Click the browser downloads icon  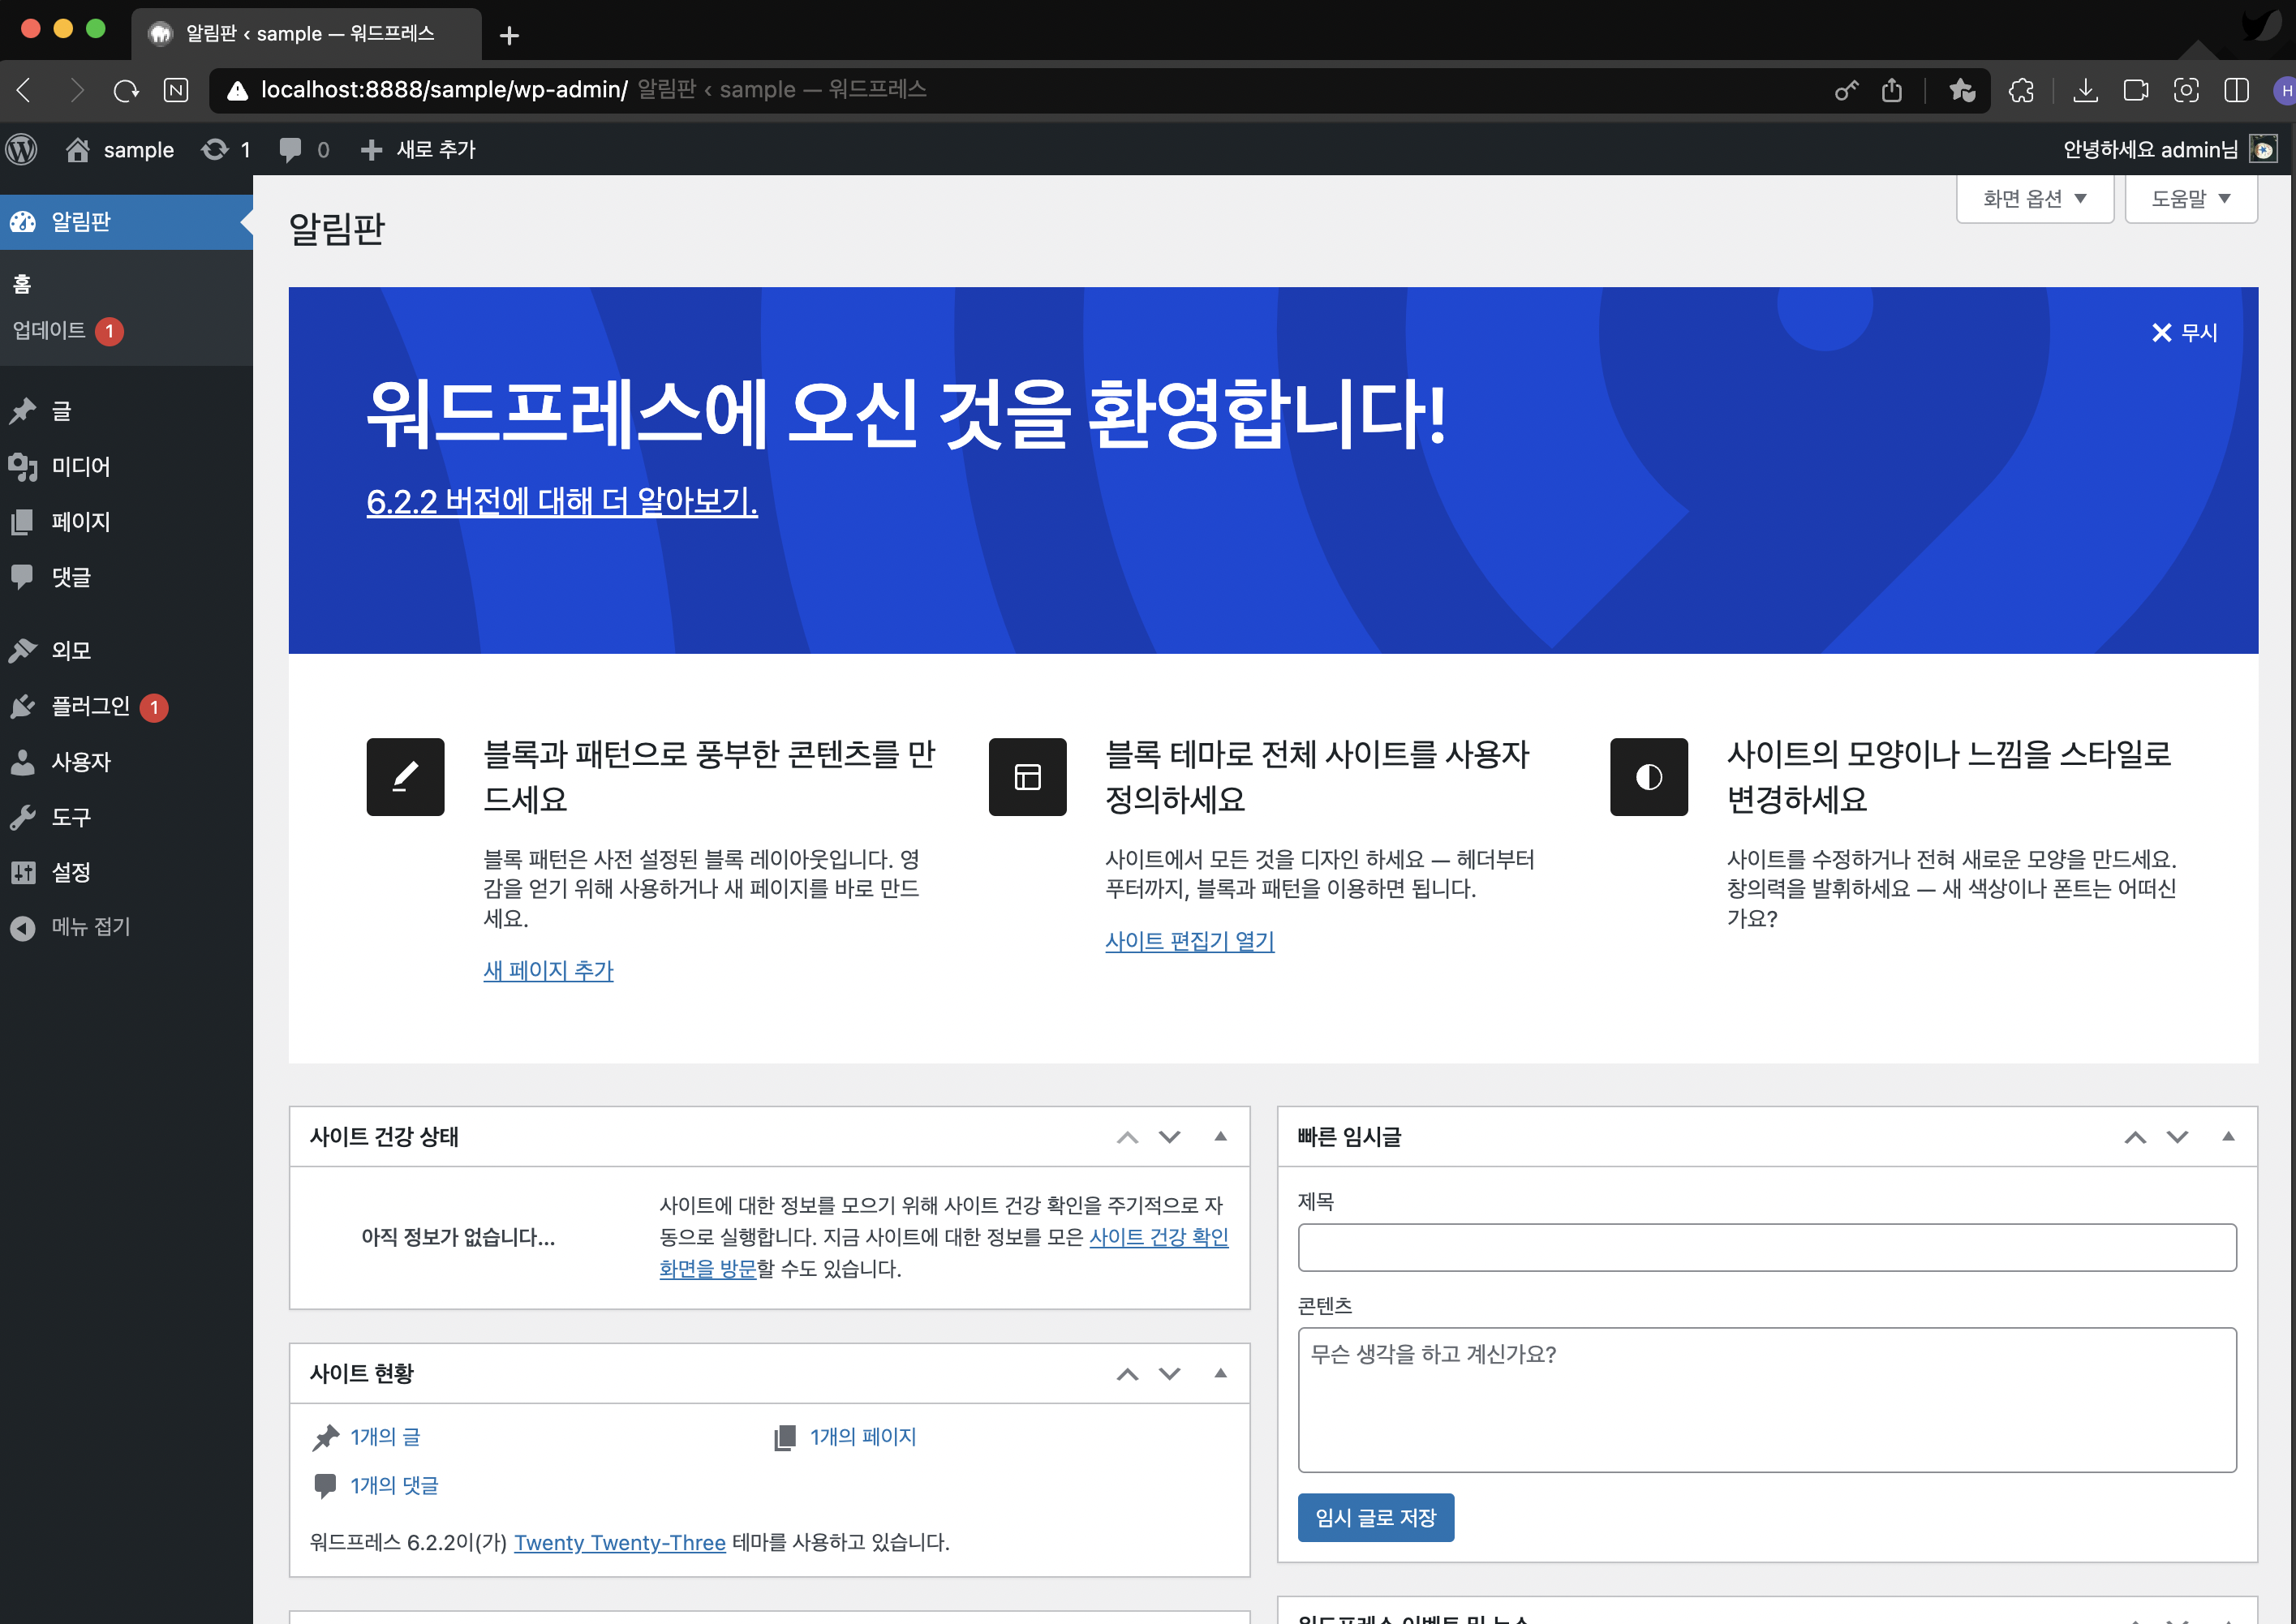pos(2085,91)
